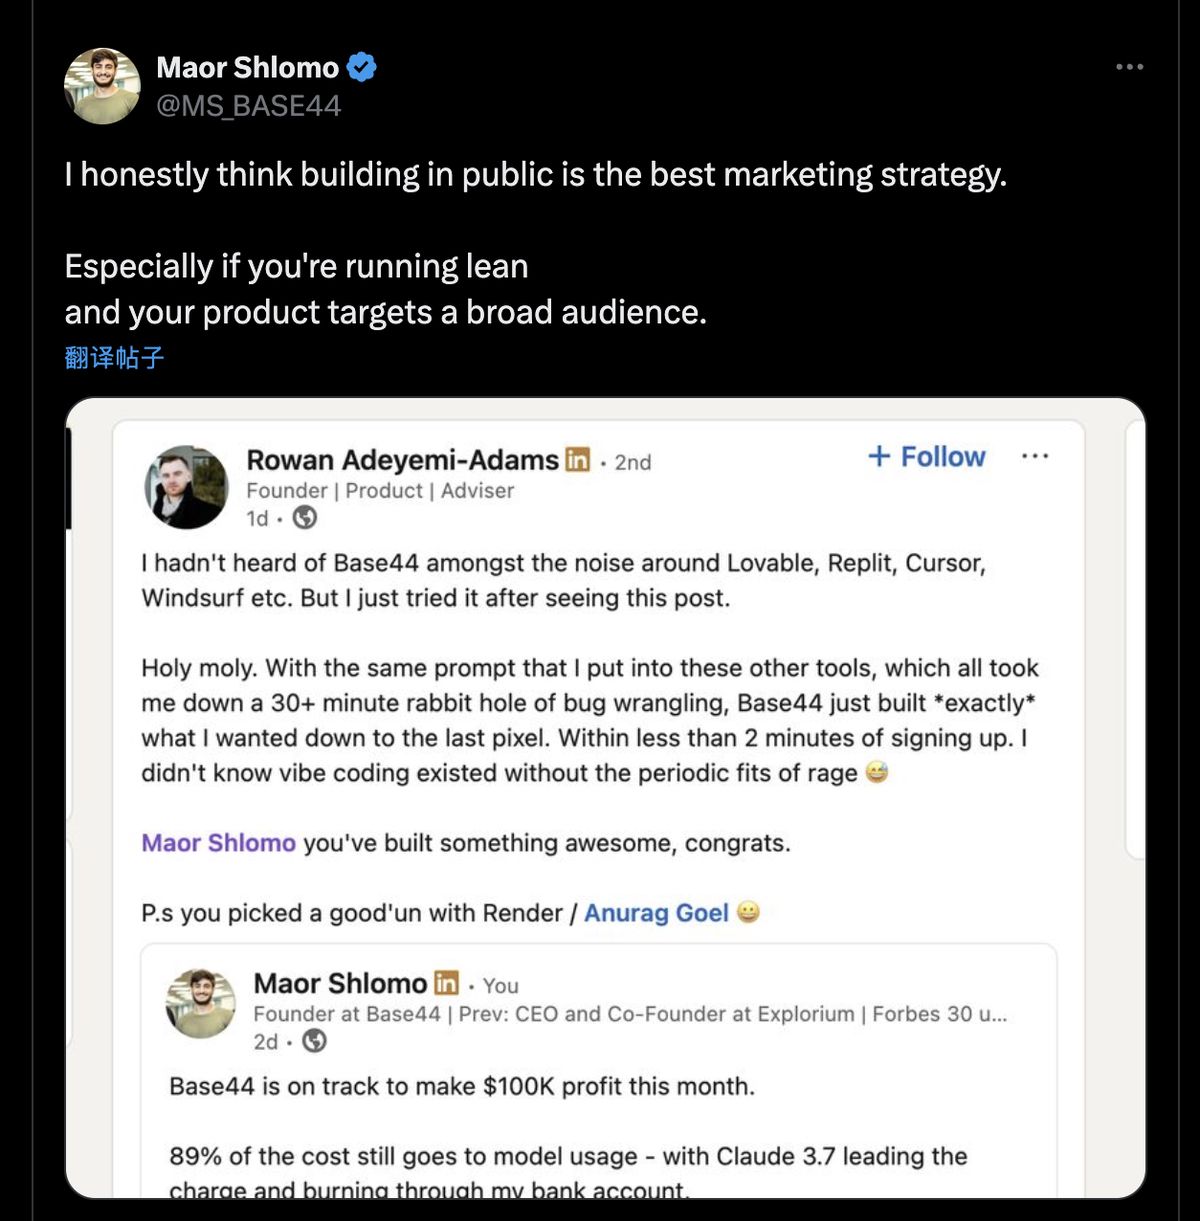
Task: Click Maor Shlomo display name on tweet
Action: [248, 67]
